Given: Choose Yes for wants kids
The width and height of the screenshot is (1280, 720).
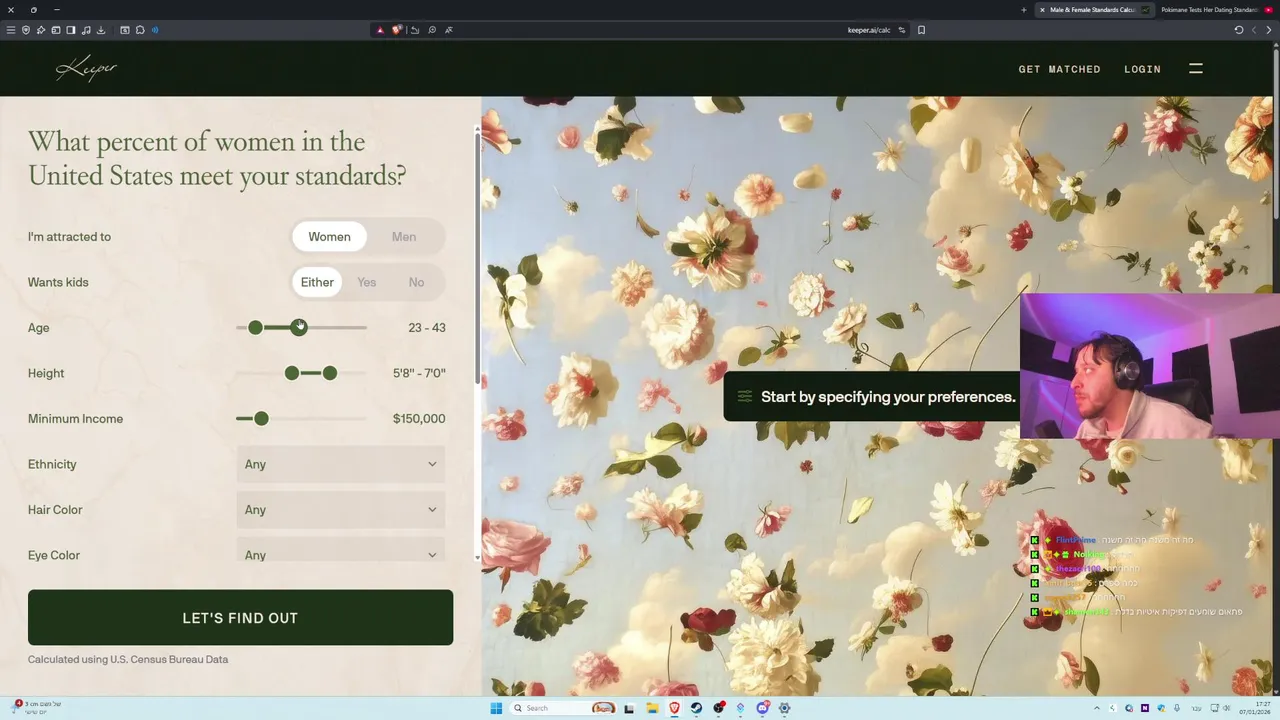Looking at the screenshot, I should [367, 282].
